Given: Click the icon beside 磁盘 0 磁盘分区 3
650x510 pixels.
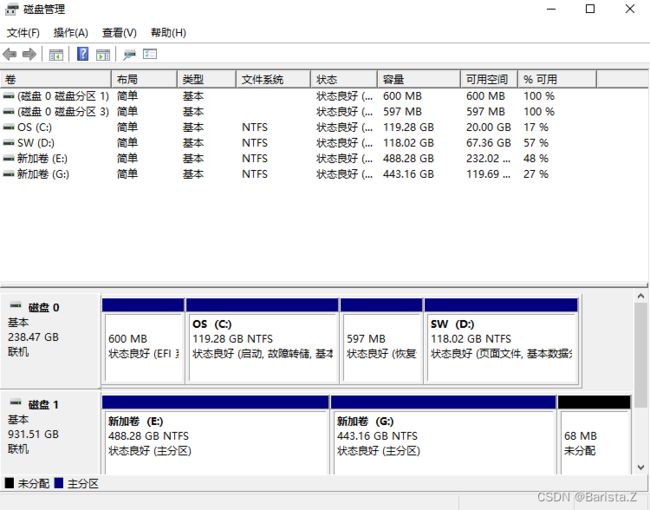Looking at the screenshot, I should (x=9, y=112).
